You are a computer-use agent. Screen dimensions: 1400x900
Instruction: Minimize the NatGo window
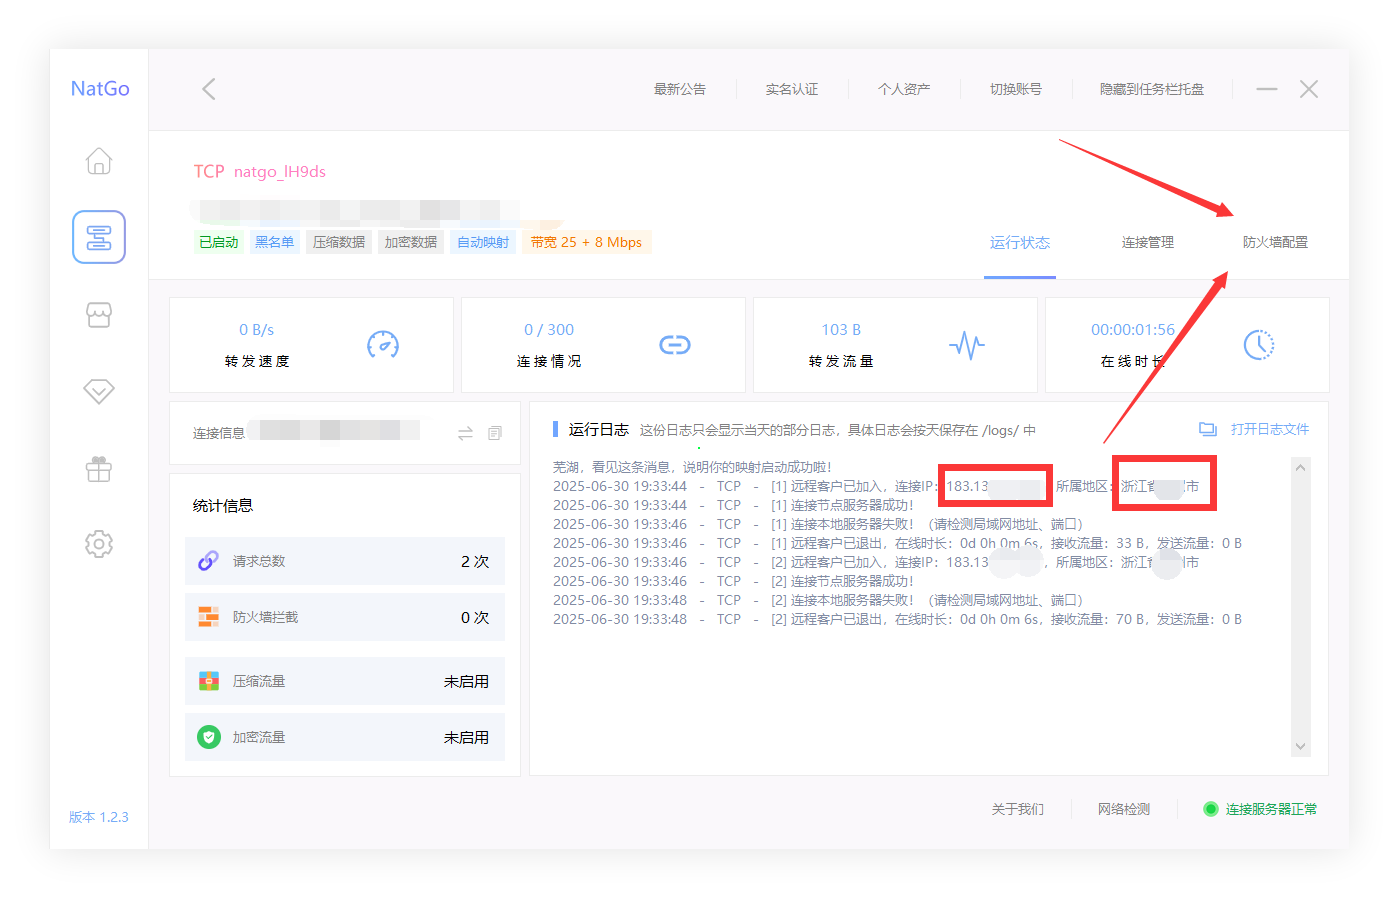tap(1267, 89)
